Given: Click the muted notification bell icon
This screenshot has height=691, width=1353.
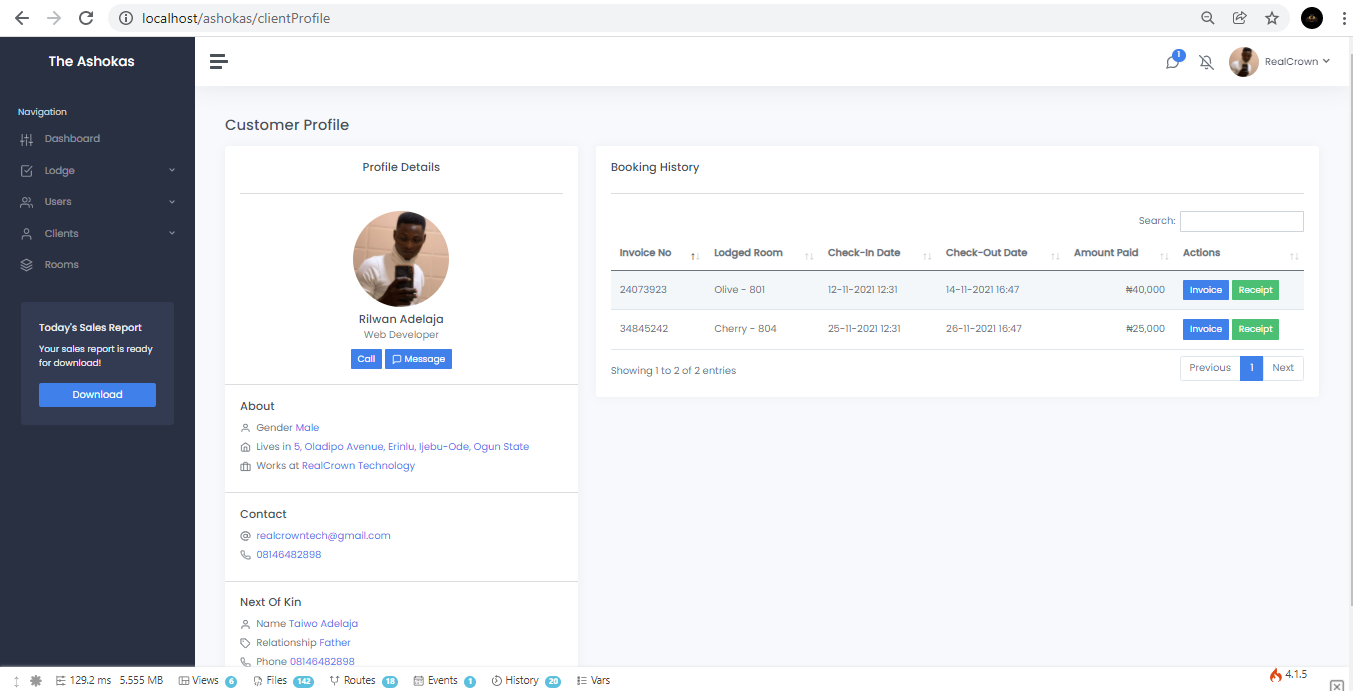Looking at the screenshot, I should coord(1206,62).
